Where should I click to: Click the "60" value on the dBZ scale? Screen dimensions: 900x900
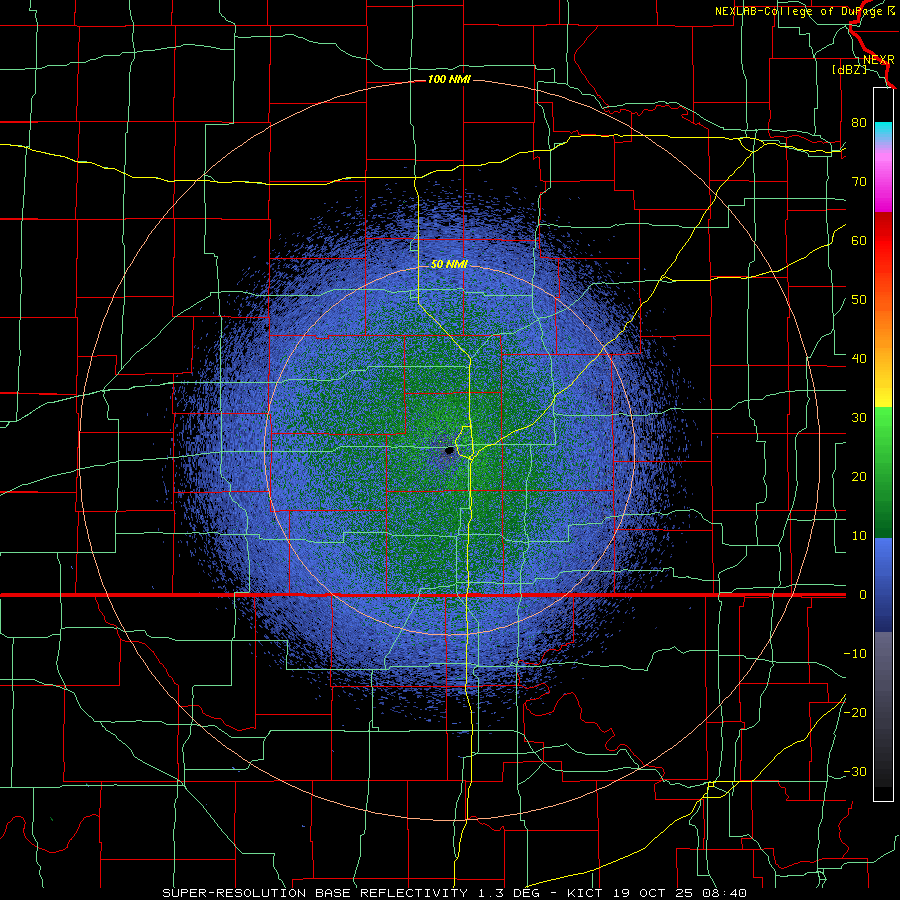coord(859,240)
